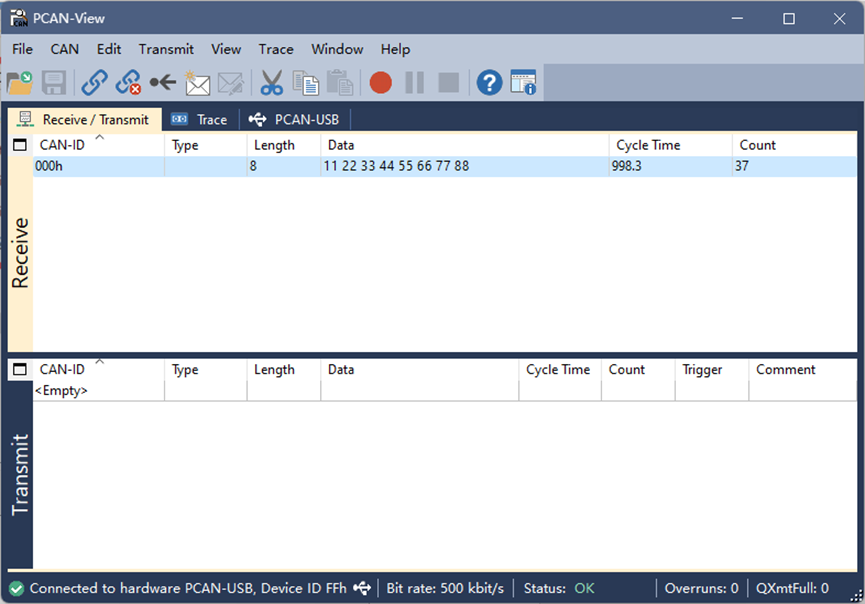The height and width of the screenshot is (604, 865).
Task: Switch to the PCAN-USB tab
Action: 295,120
